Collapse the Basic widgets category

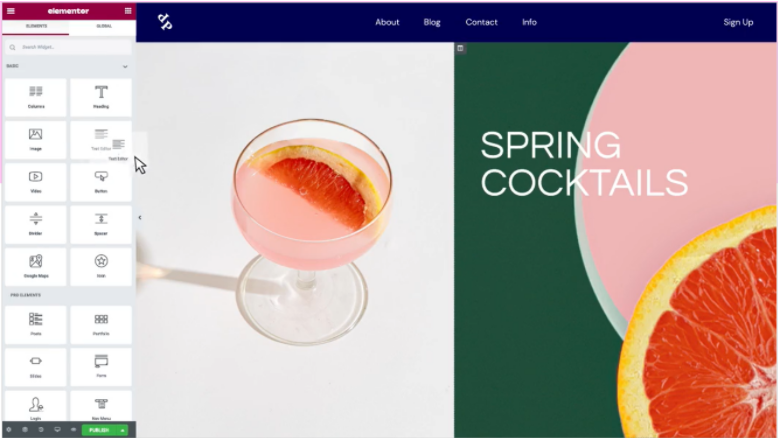[x=125, y=66]
